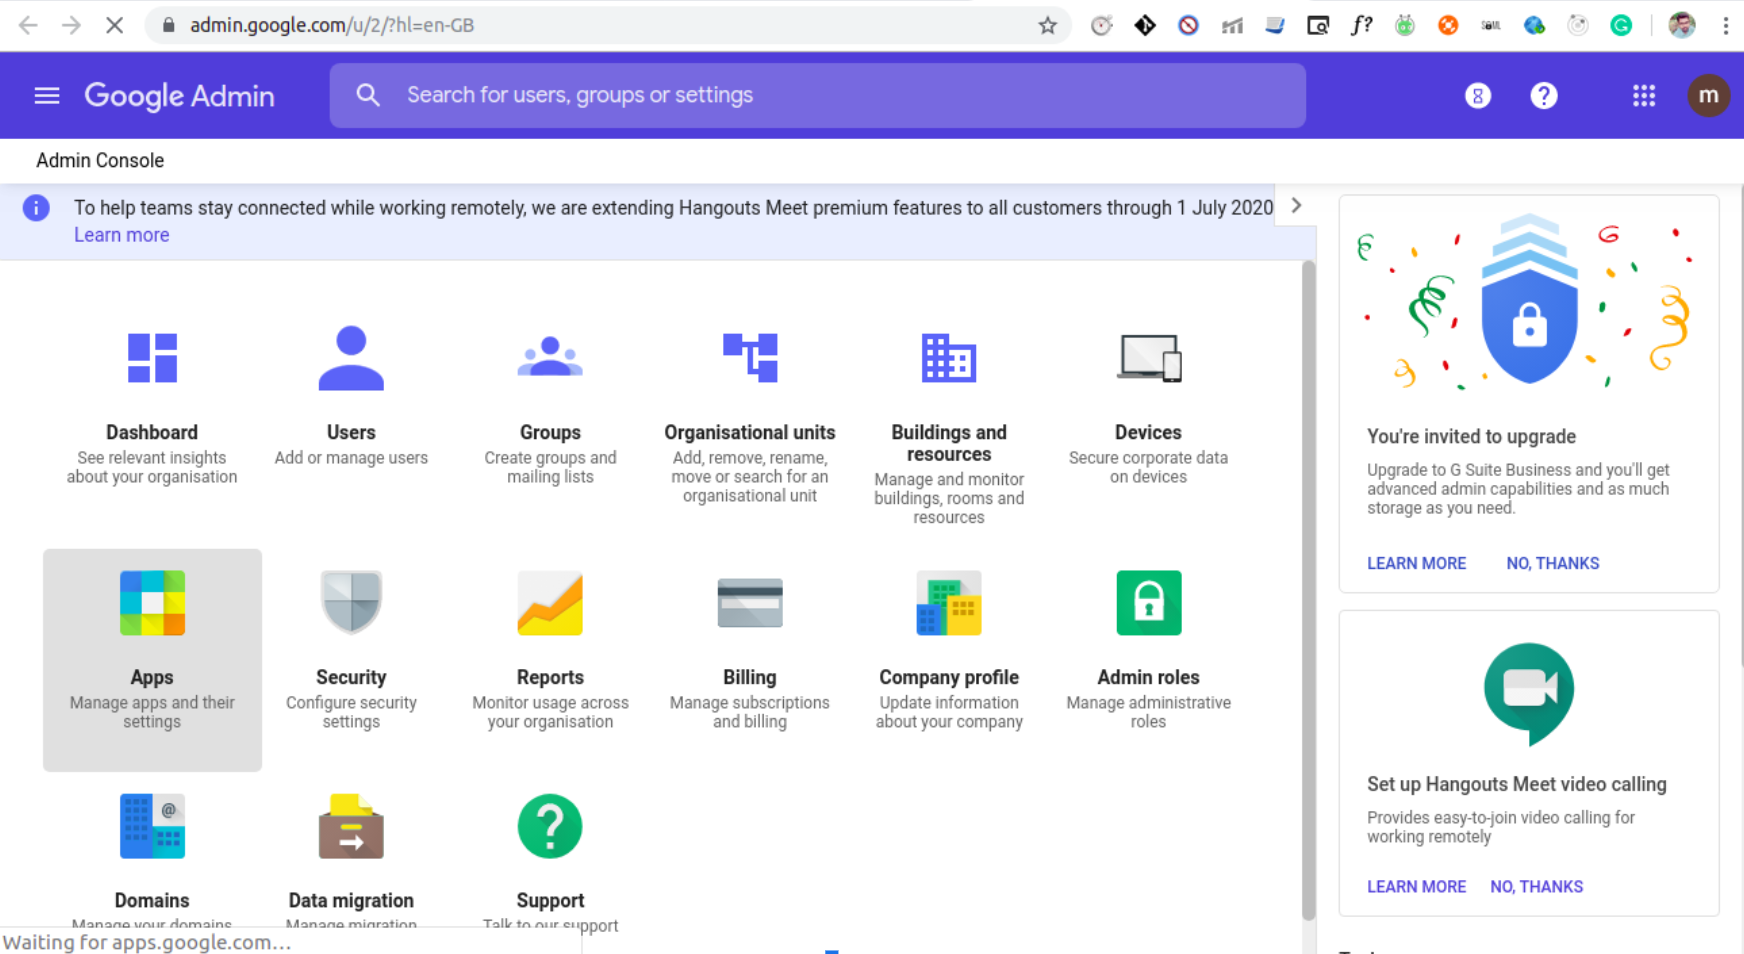
Task: Click the 'Data migration' heading text
Action: coord(351,900)
